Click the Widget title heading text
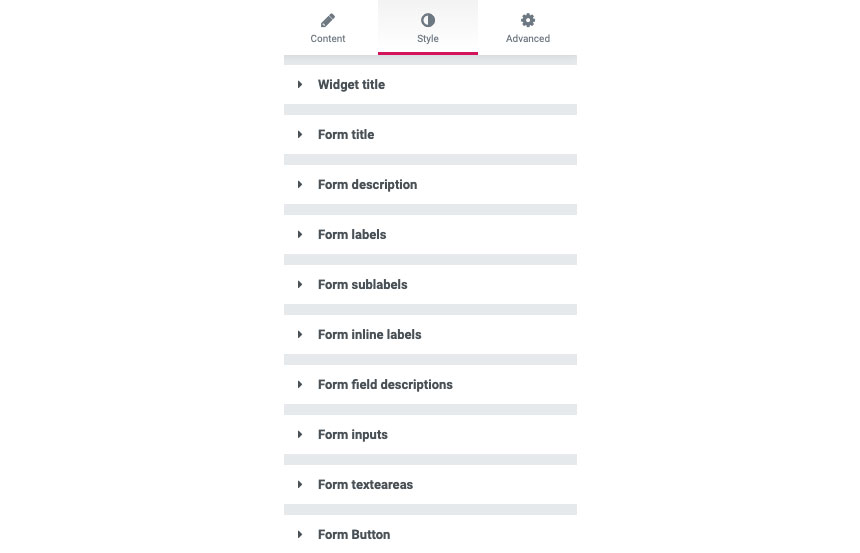Screen dimensions: 860x553 tap(351, 84)
